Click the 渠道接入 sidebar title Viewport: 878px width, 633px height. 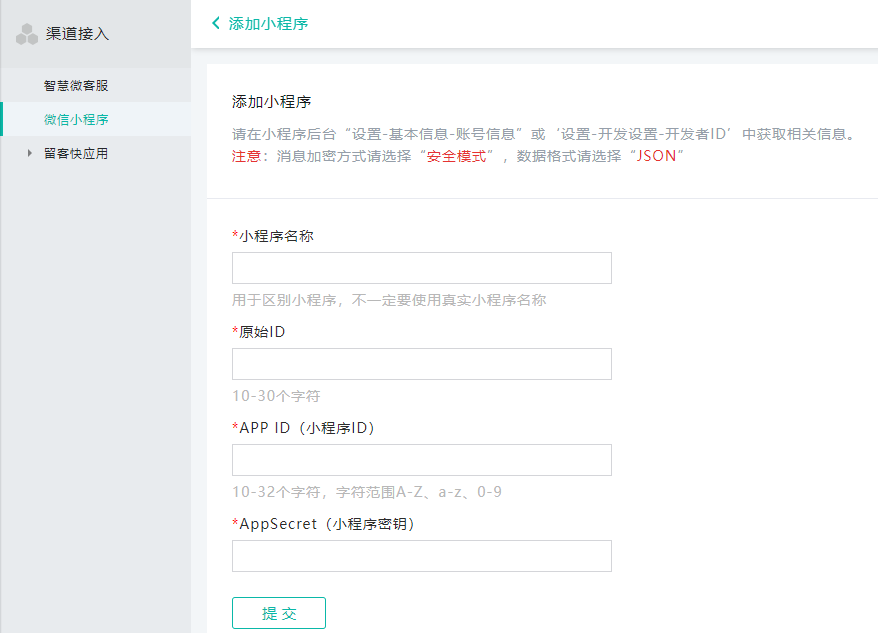point(77,34)
